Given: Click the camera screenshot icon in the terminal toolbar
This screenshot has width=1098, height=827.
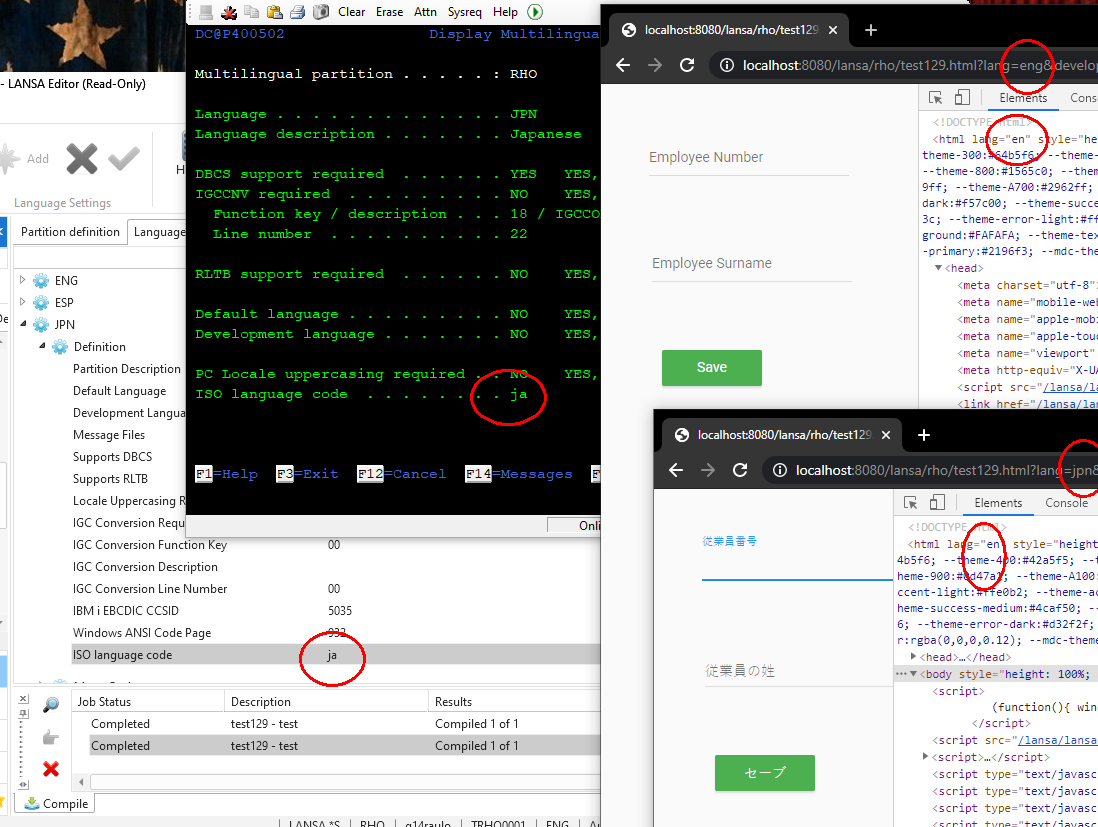Looking at the screenshot, I should [320, 12].
